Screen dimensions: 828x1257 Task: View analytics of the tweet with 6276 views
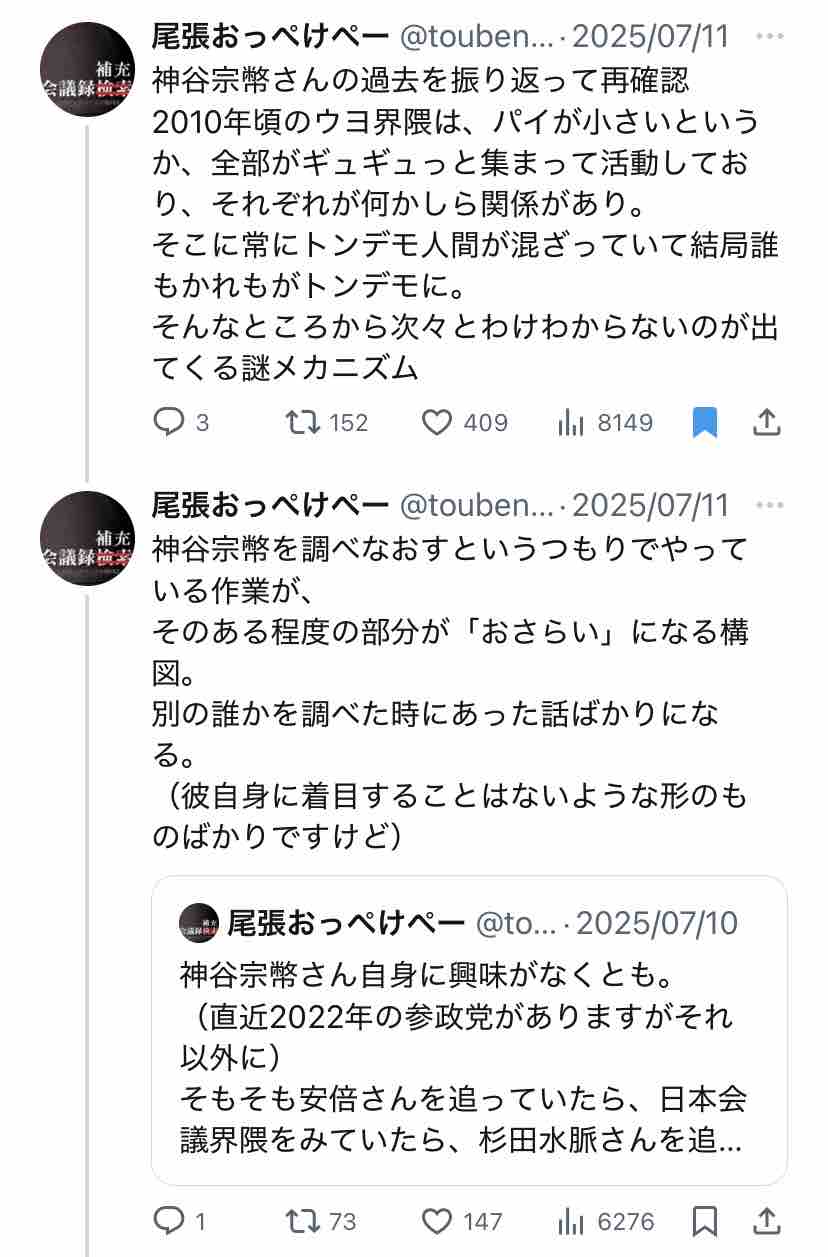point(606,1221)
